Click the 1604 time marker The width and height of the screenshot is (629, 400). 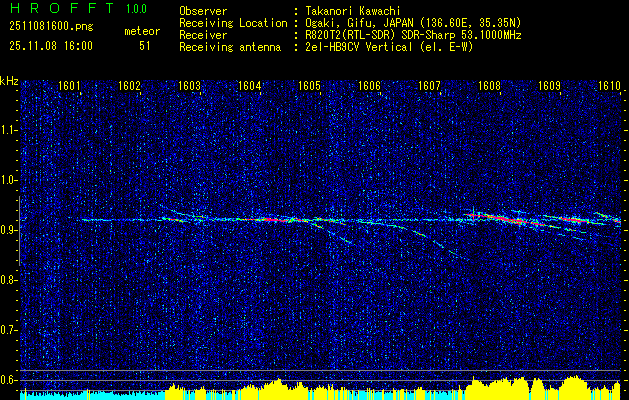click(249, 86)
